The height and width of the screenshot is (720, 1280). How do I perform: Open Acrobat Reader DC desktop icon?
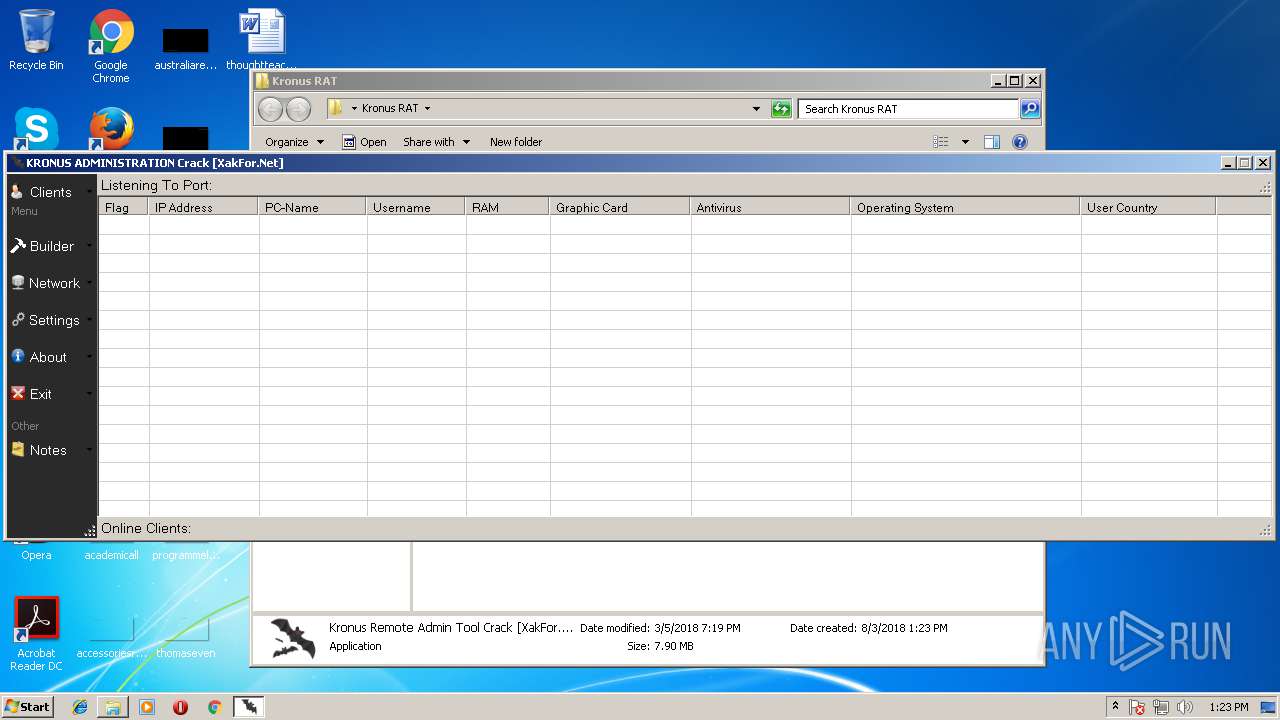click(x=36, y=634)
